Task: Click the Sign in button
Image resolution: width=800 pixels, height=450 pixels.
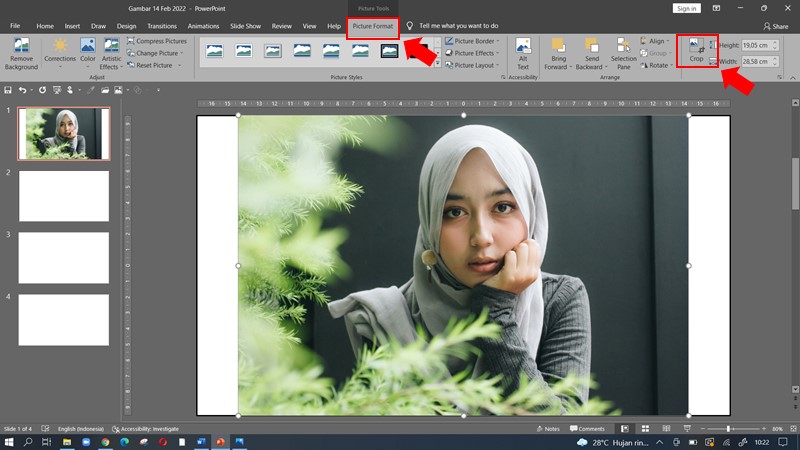Action: (x=687, y=8)
